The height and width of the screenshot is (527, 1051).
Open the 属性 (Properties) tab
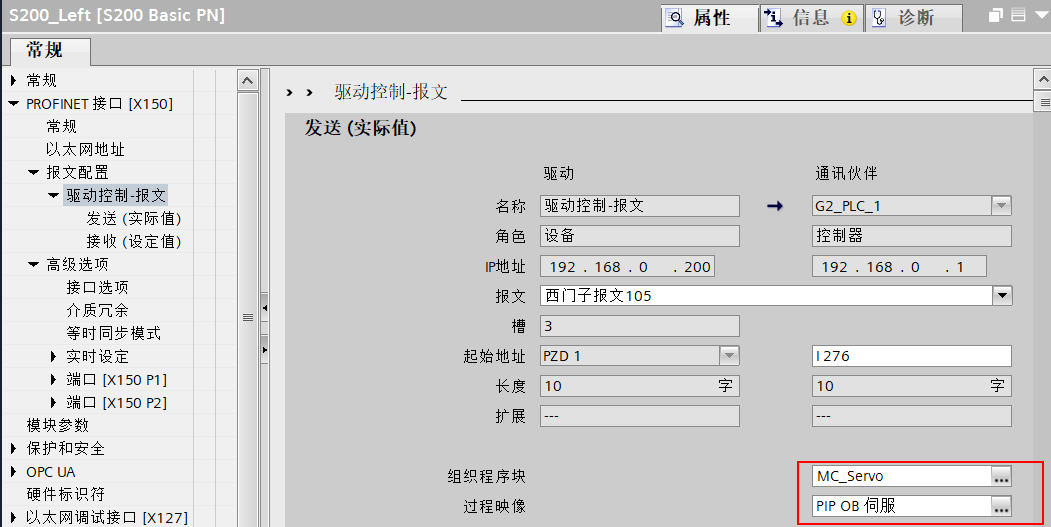tap(710, 17)
